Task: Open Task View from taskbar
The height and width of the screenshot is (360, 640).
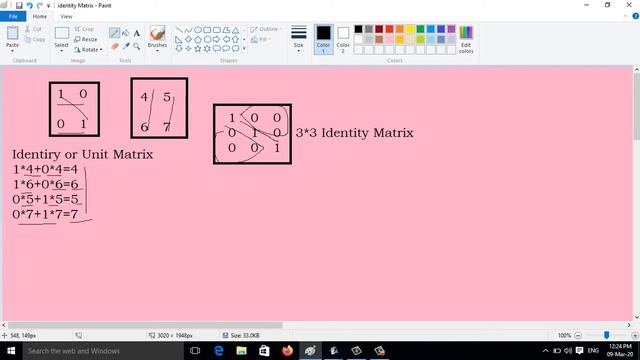Action: click(x=195, y=351)
